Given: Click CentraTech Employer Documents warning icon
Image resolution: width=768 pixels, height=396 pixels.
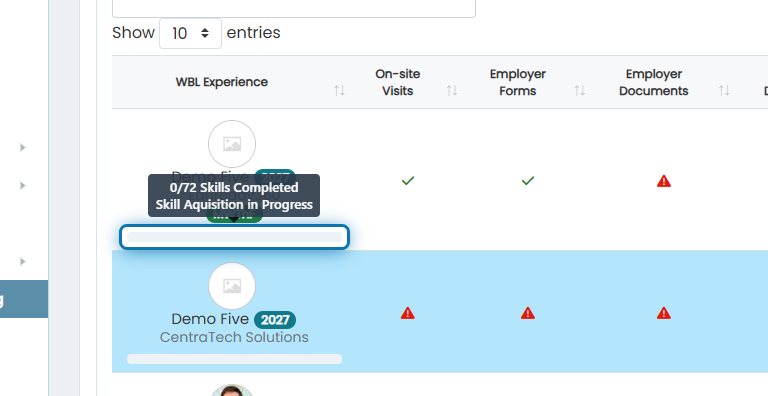Looking at the screenshot, I should [664, 313].
